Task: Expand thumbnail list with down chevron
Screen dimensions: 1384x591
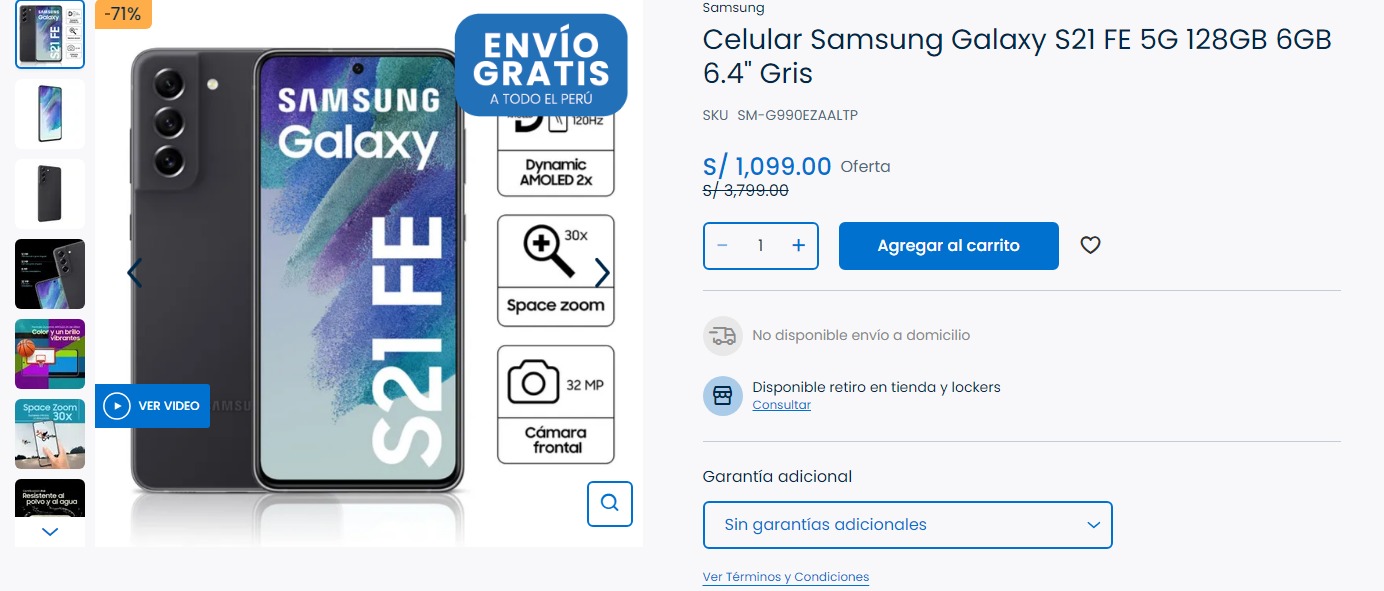Action: coord(50,532)
